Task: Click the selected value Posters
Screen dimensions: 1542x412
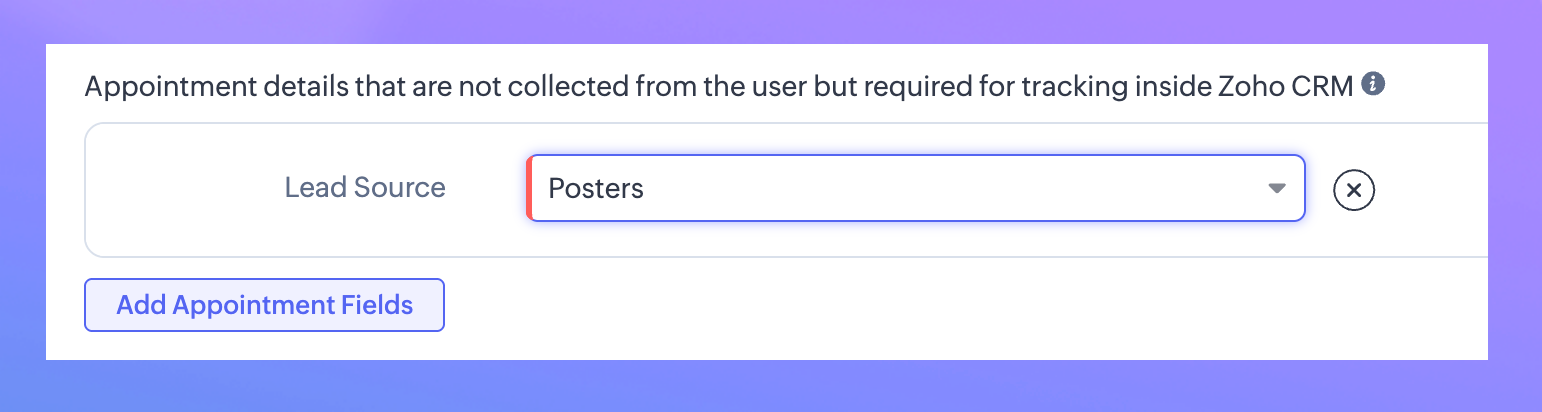Action: (x=596, y=188)
